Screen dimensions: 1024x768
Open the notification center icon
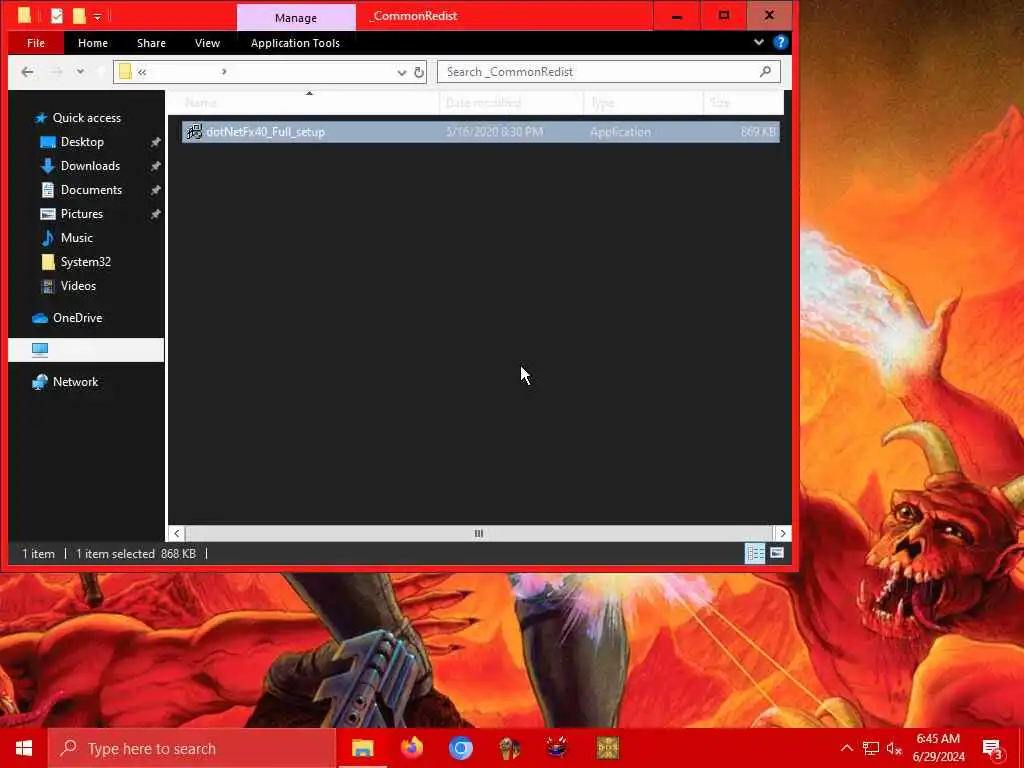click(993, 749)
